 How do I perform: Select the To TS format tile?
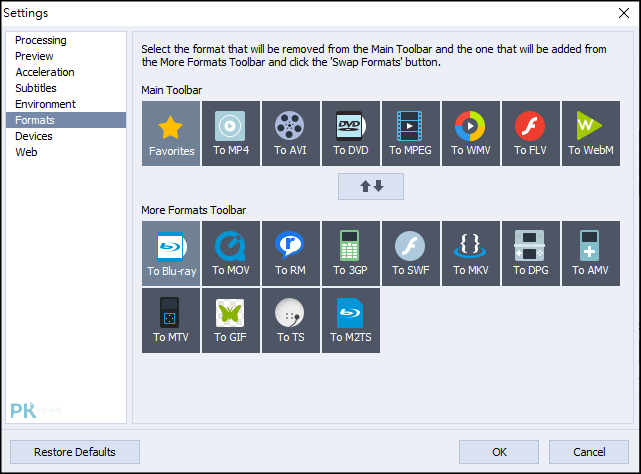click(291, 321)
